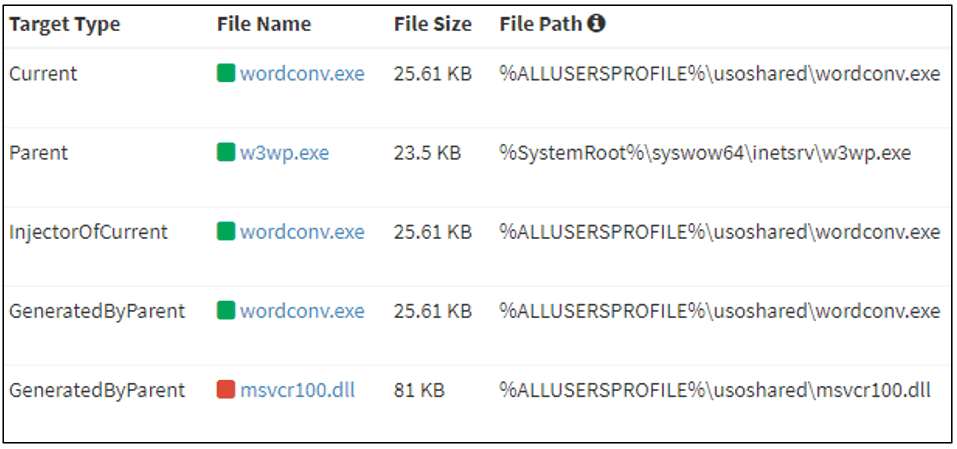The image size is (957, 449).
Task: Click the red status square beside msvcr100.dll
Action: tap(226, 390)
